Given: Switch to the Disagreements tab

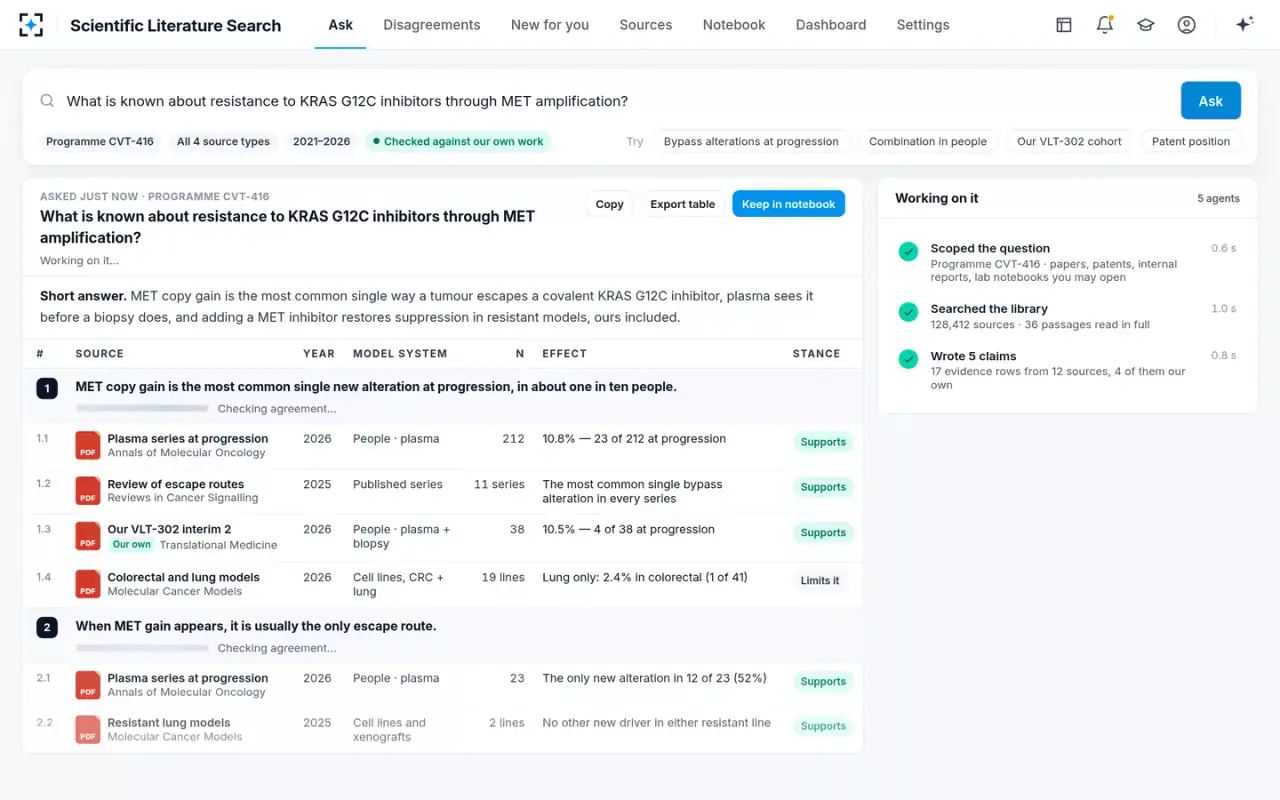Looking at the screenshot, I should (x=432, y=25).
